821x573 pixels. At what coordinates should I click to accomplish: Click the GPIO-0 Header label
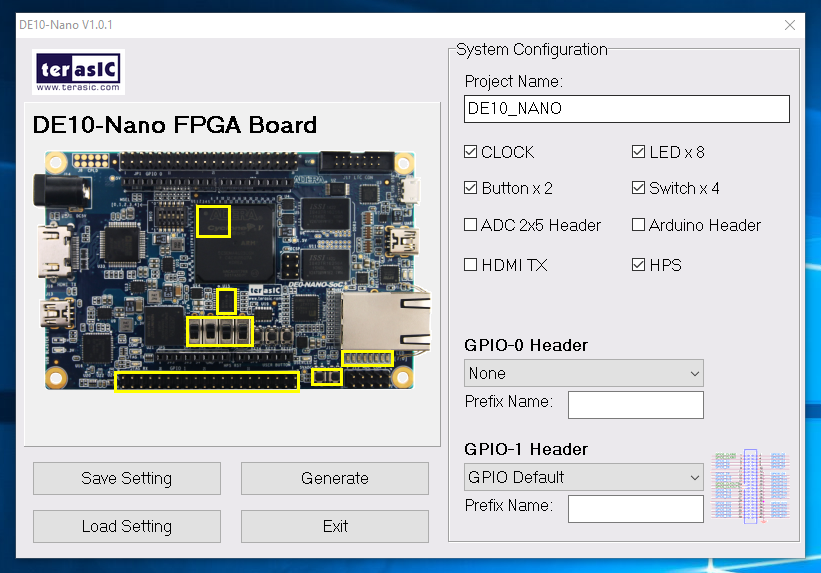click(526, 345)
